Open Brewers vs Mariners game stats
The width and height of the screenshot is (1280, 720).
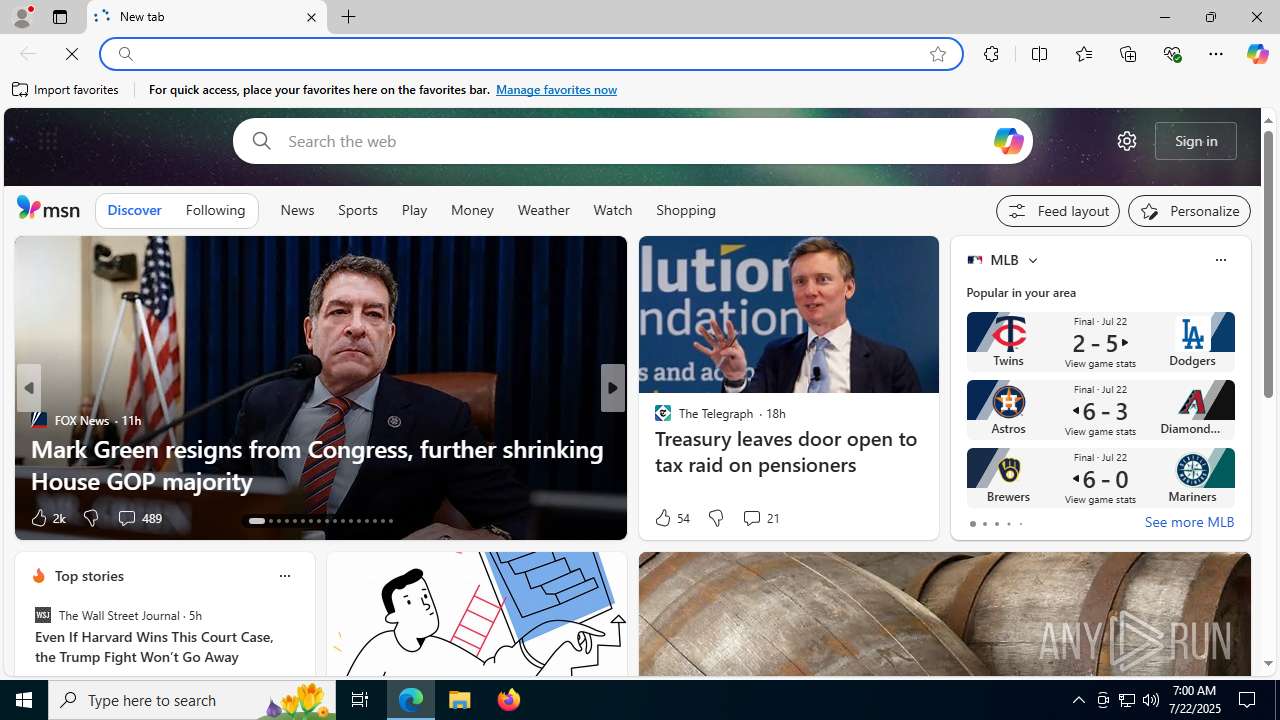click(1100, 478)
